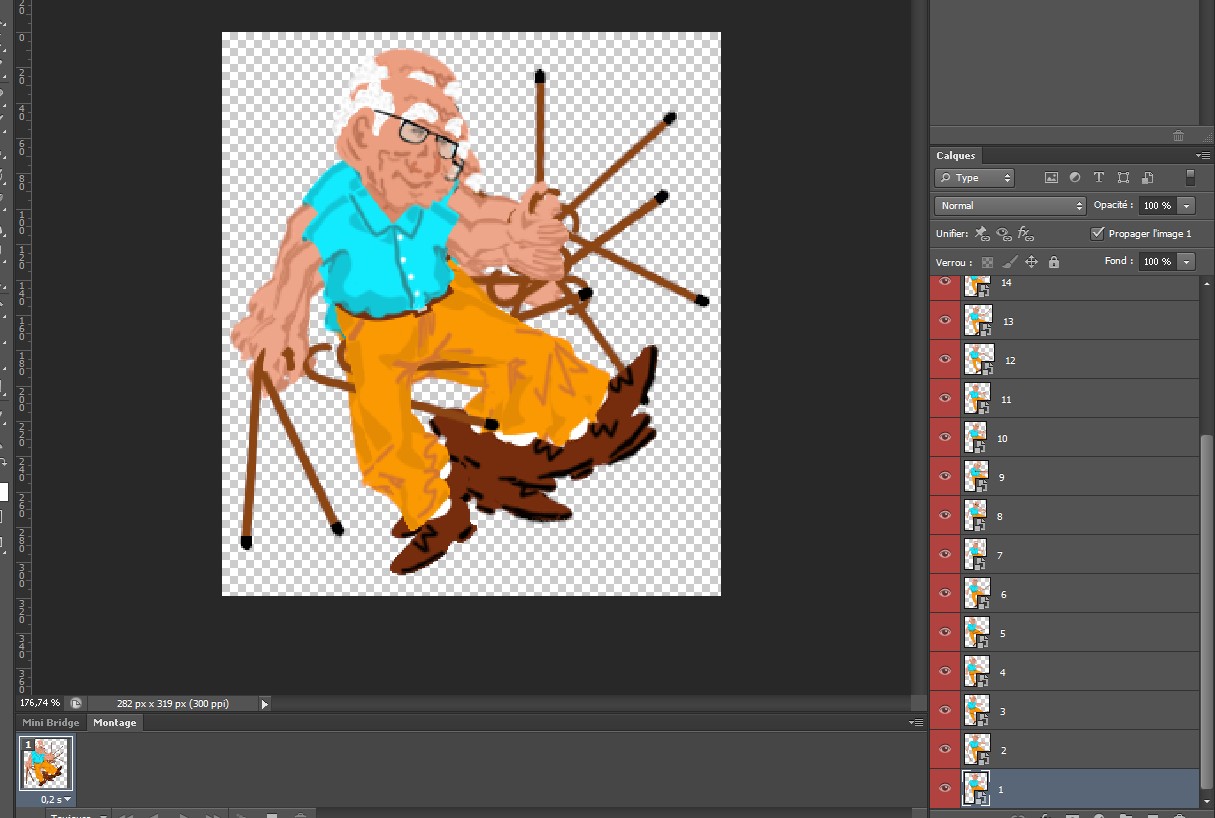Click the zoom level 176,74 % field
Screen dimensions: 1215x818
point(39,703)
